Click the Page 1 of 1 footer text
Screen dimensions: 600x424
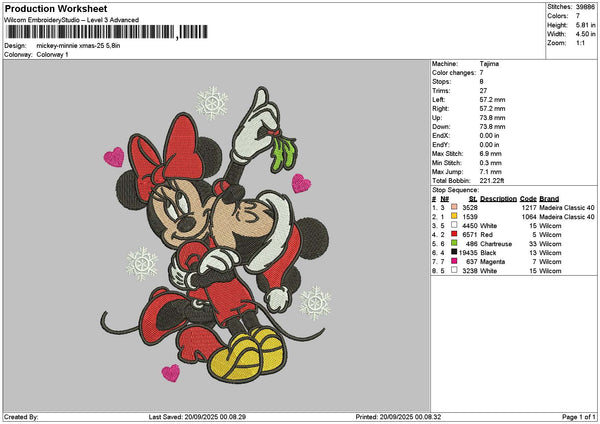[x=579, y=417]
